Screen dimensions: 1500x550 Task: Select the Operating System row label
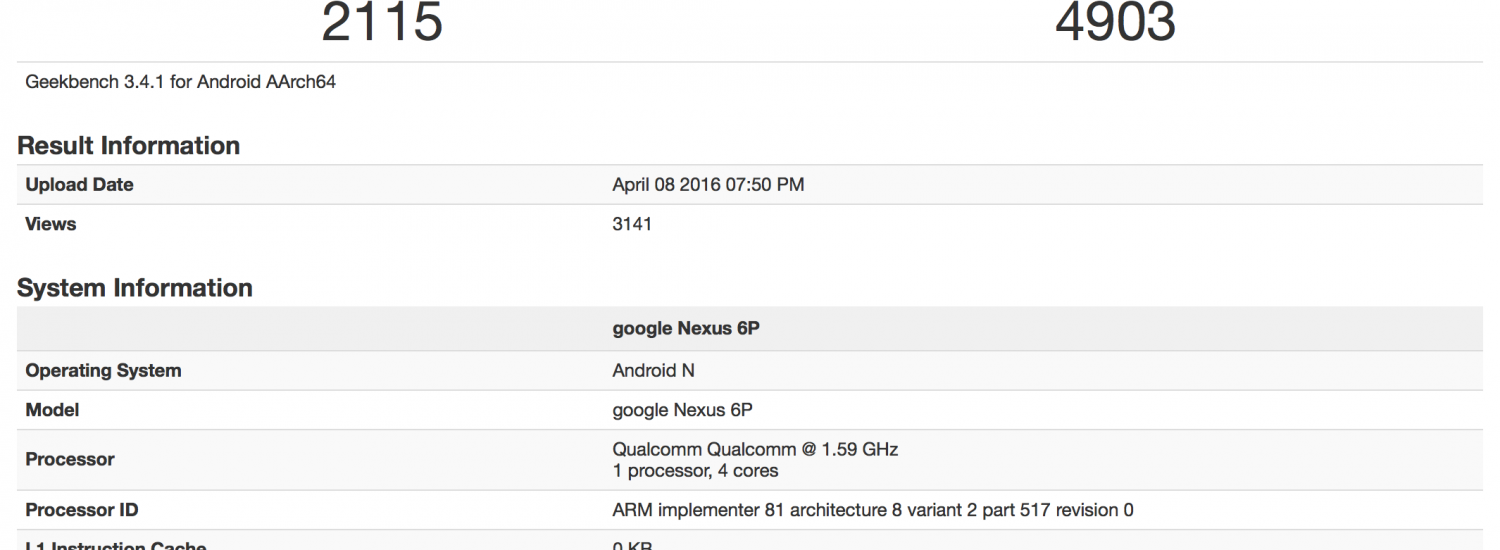pyautogui.click(x=103, y=370)
